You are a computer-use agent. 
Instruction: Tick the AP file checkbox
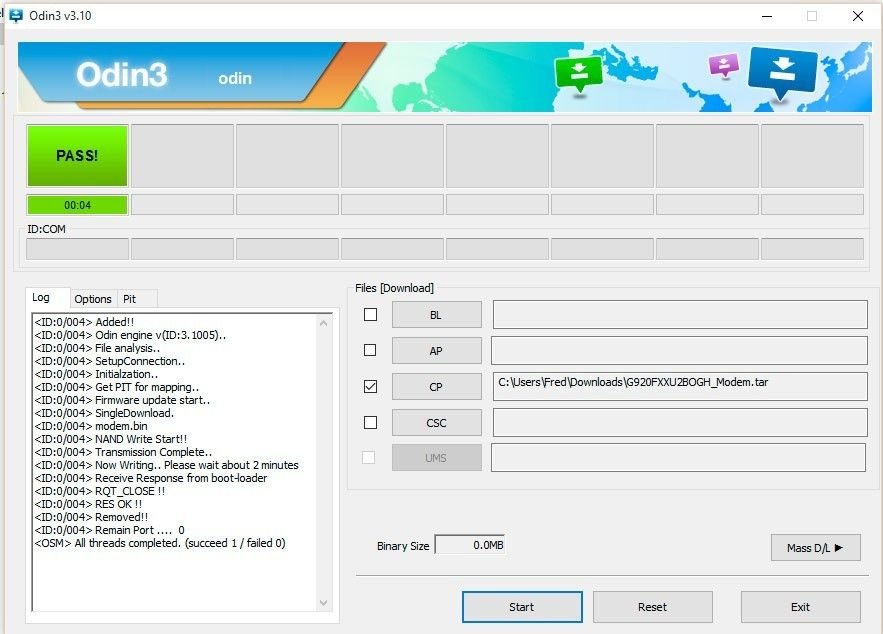(370, 350)
